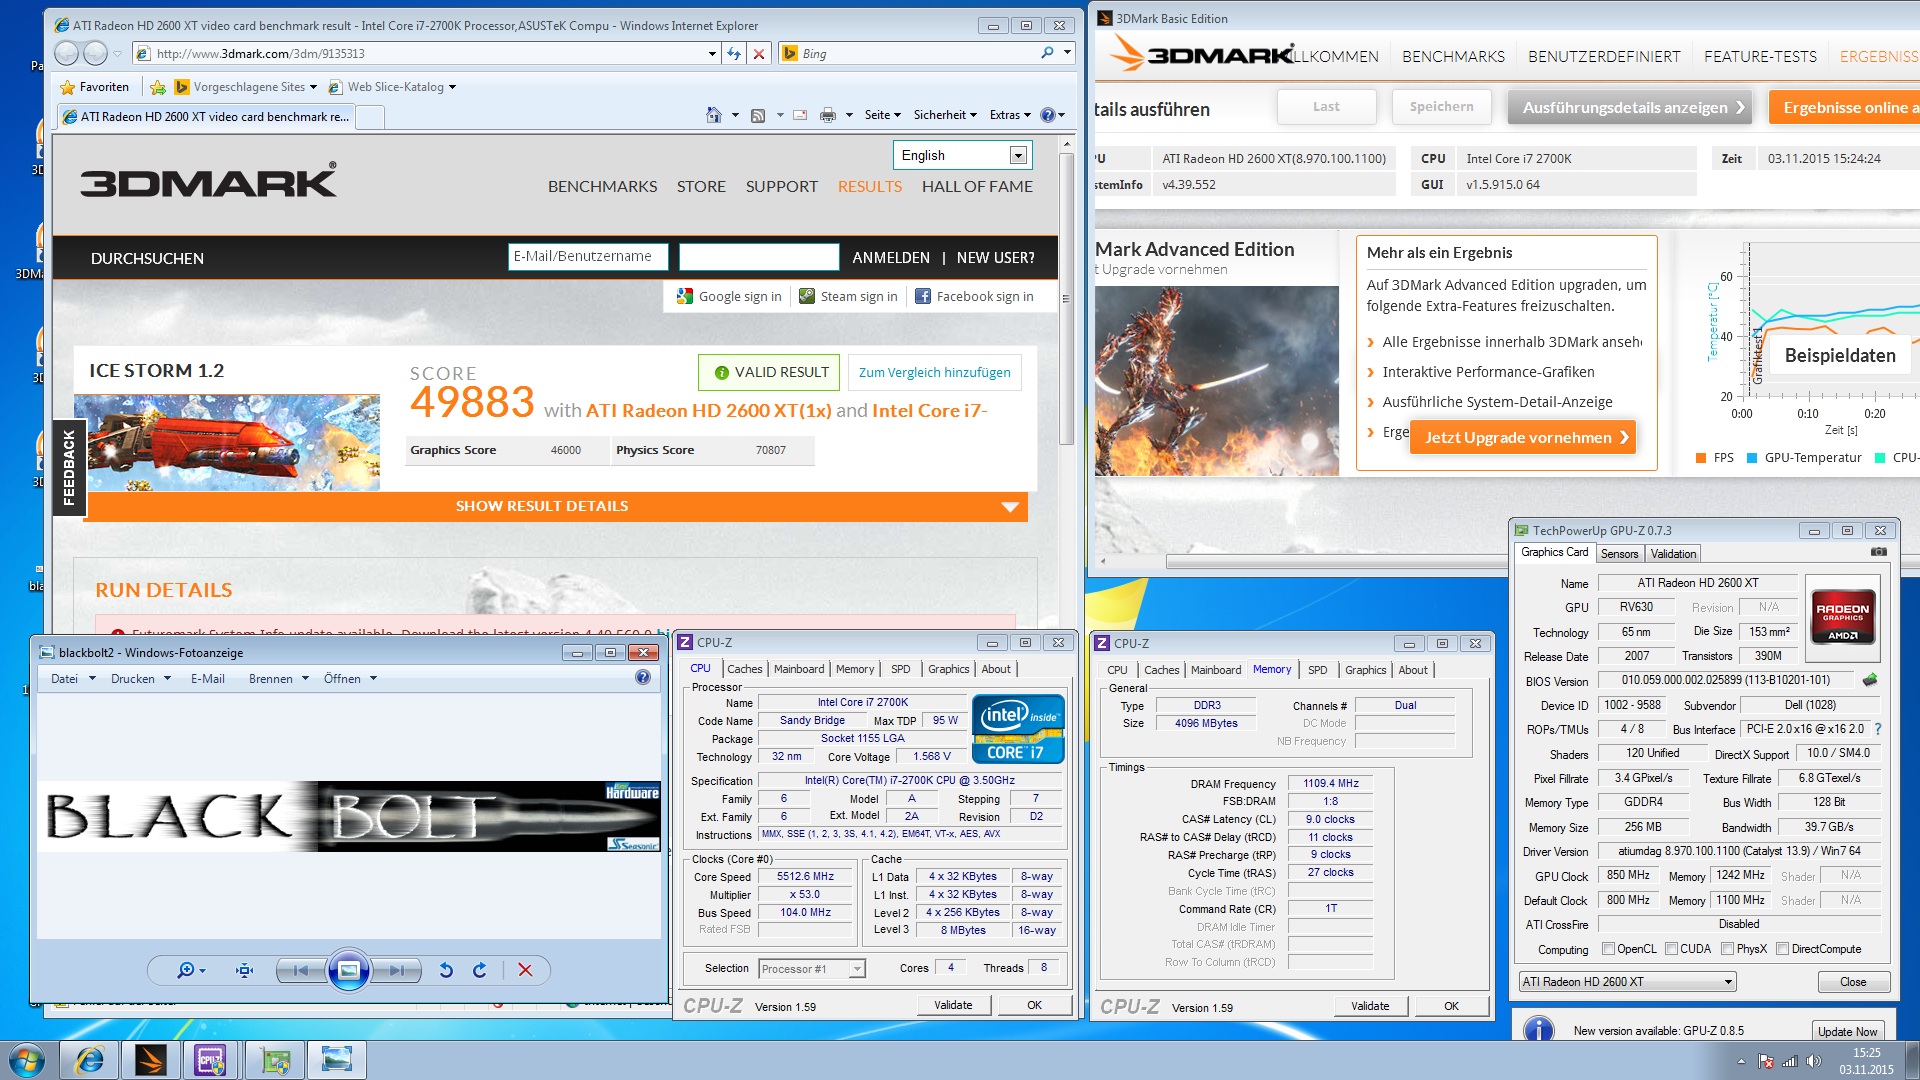Click the red delete X in photo viewer
Image resolution: width=1920 pixels, height=1080 pixels.
pyautogui.click(x=525, y=970)
